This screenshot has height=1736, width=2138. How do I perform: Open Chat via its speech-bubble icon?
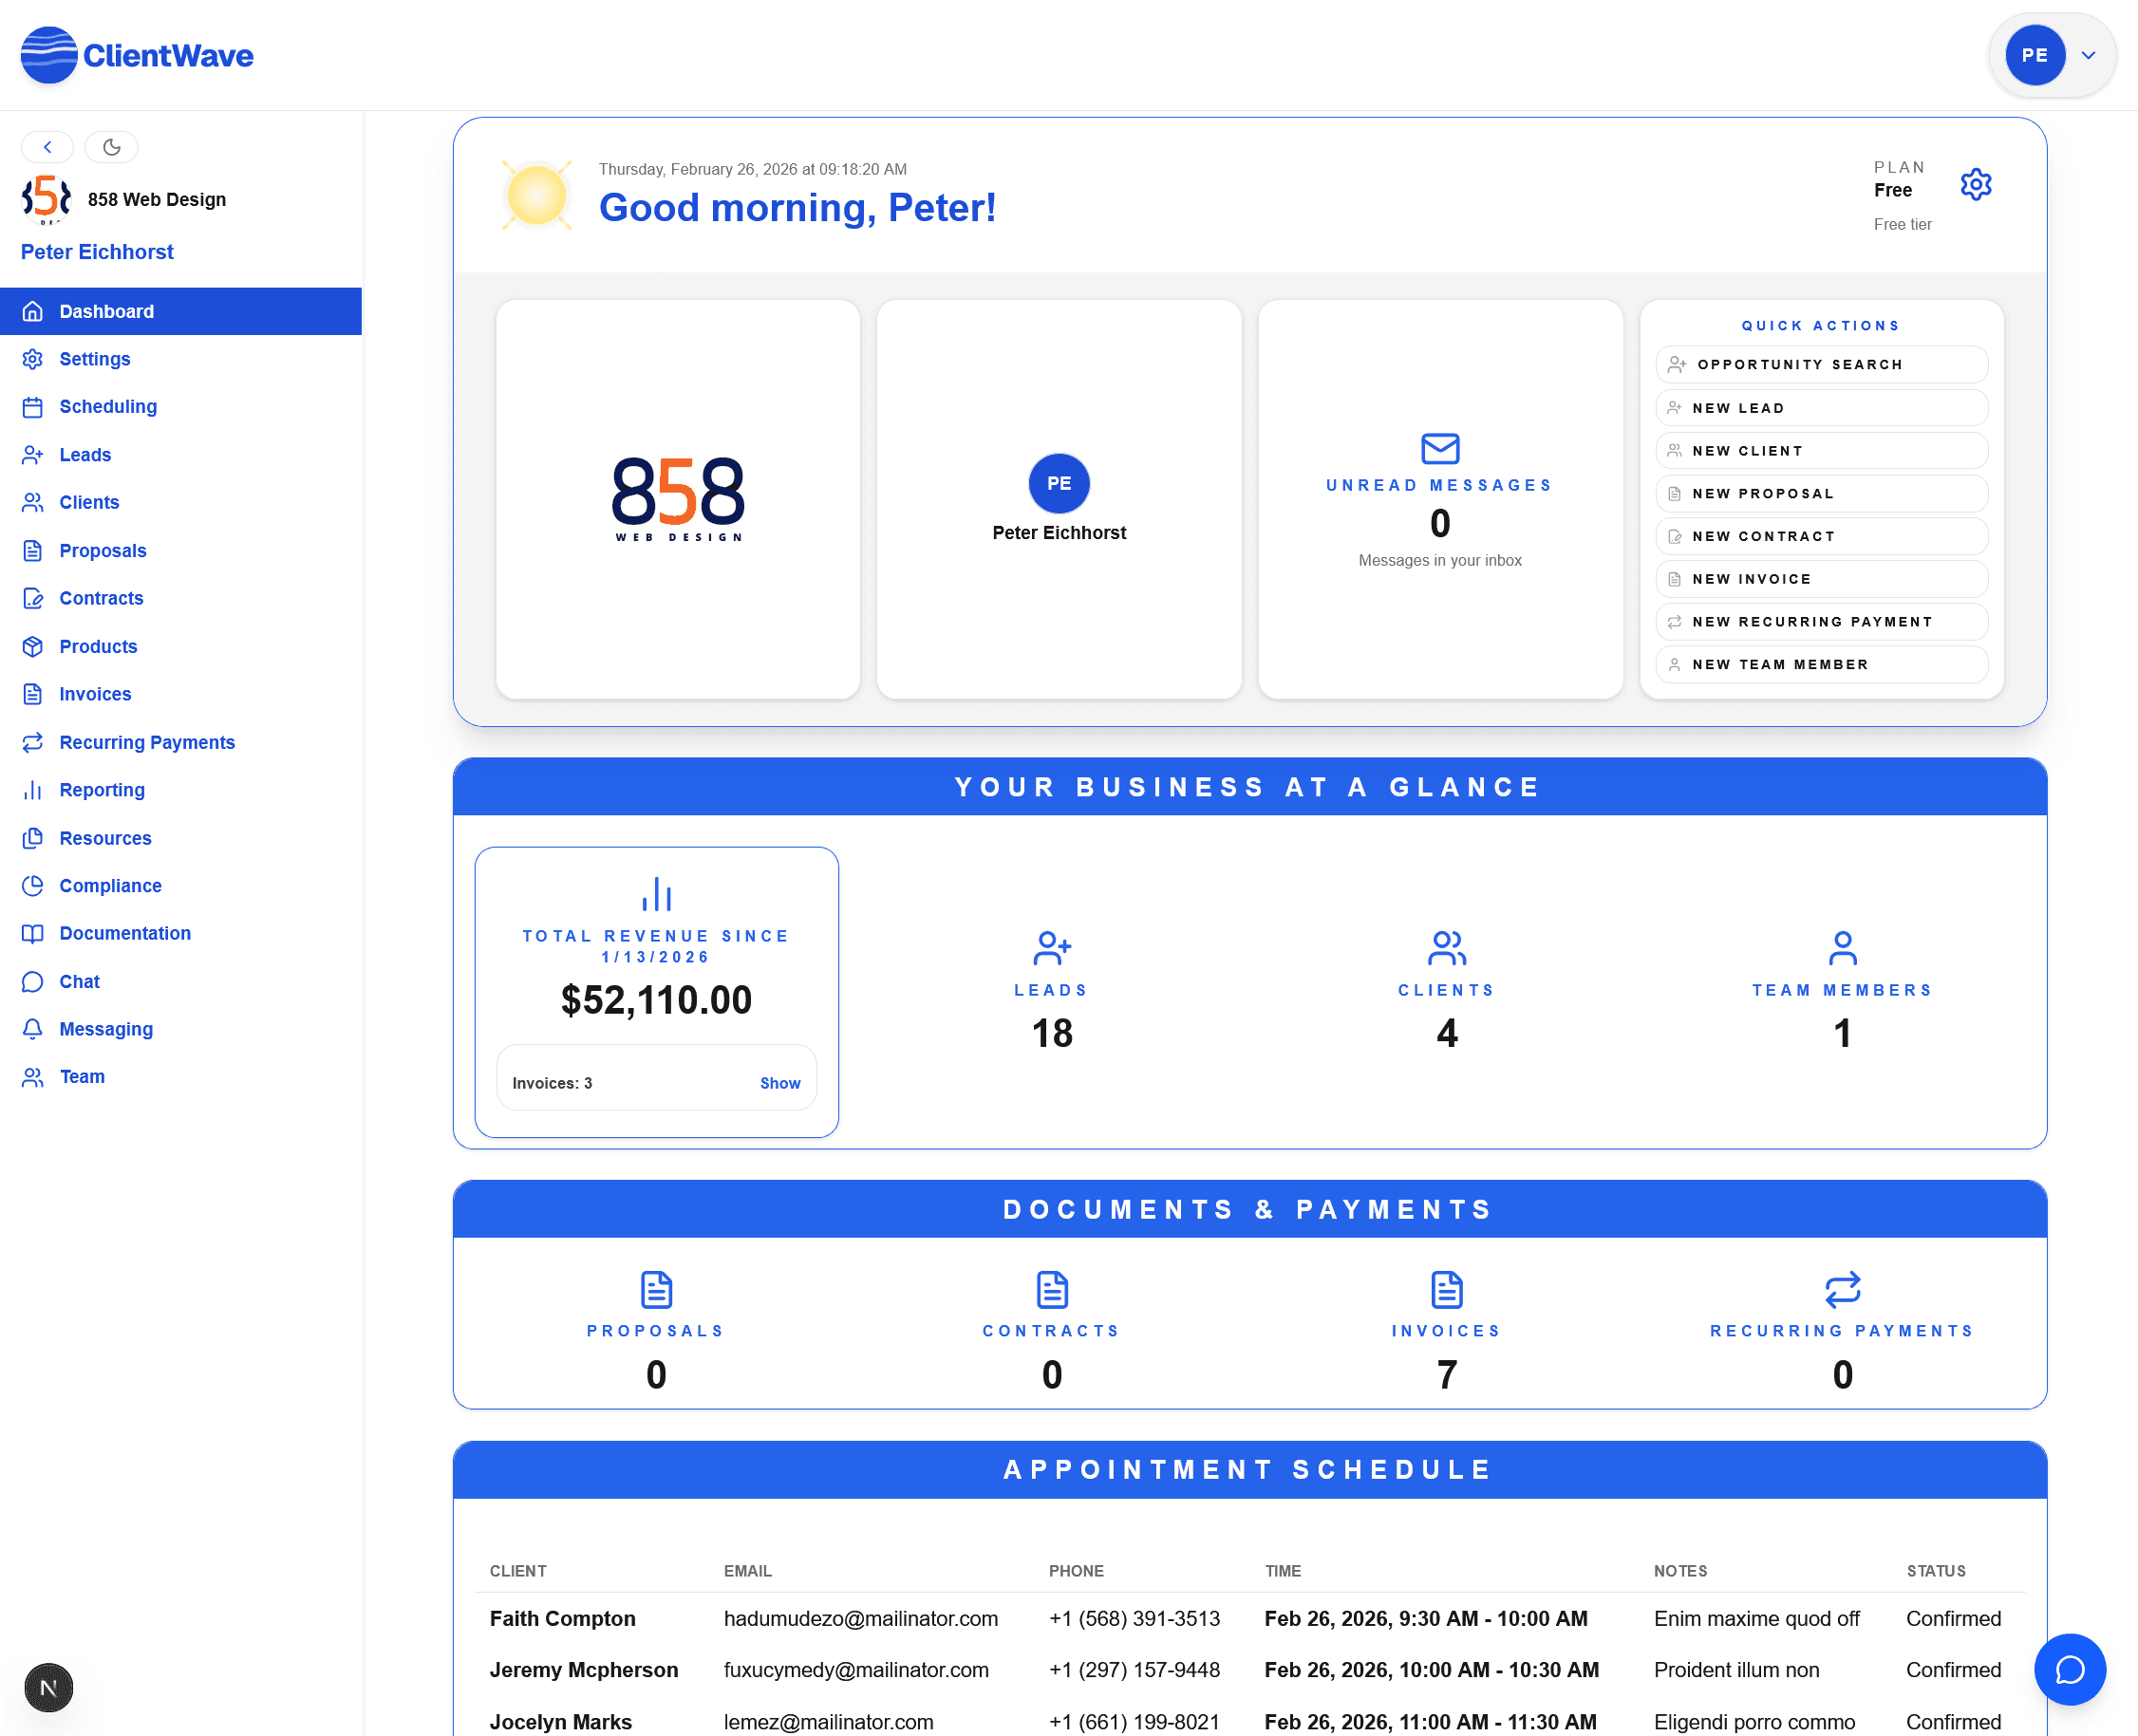(x=33, y=981)
